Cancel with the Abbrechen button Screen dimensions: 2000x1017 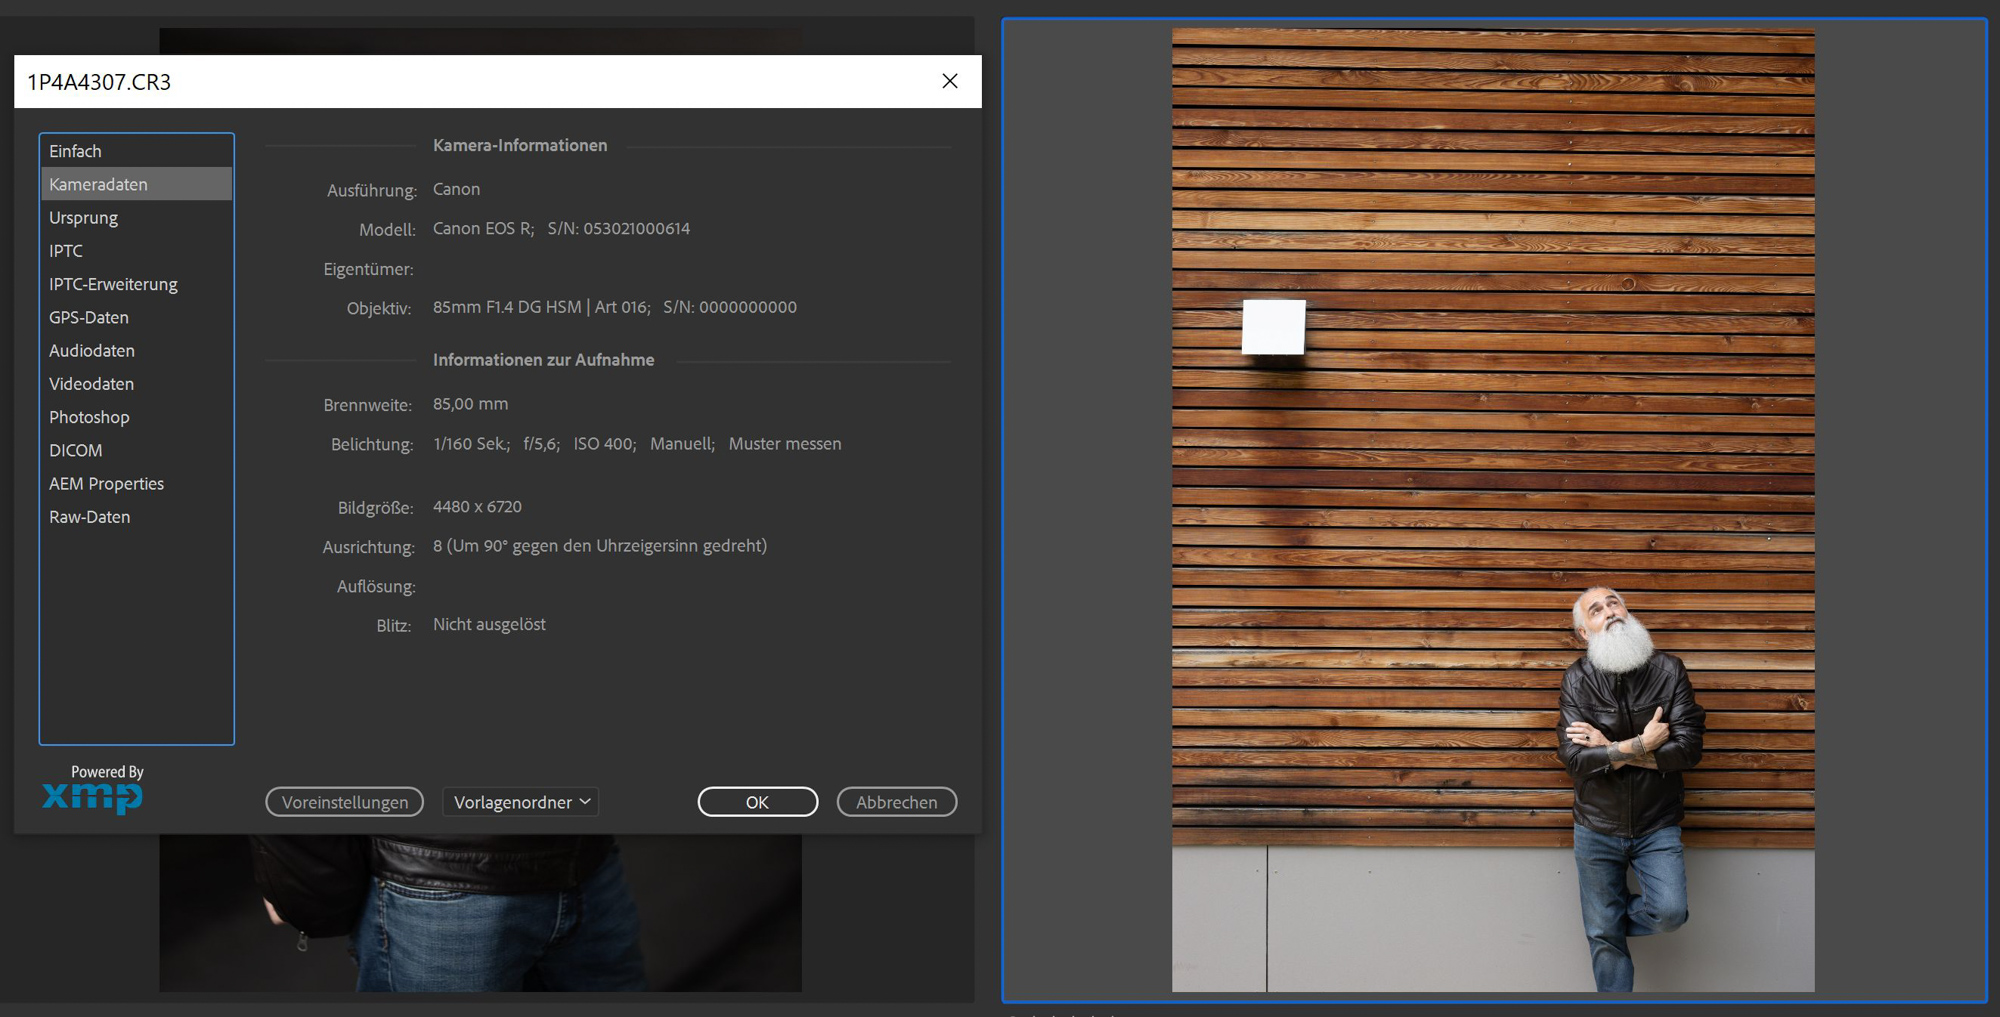896,802
